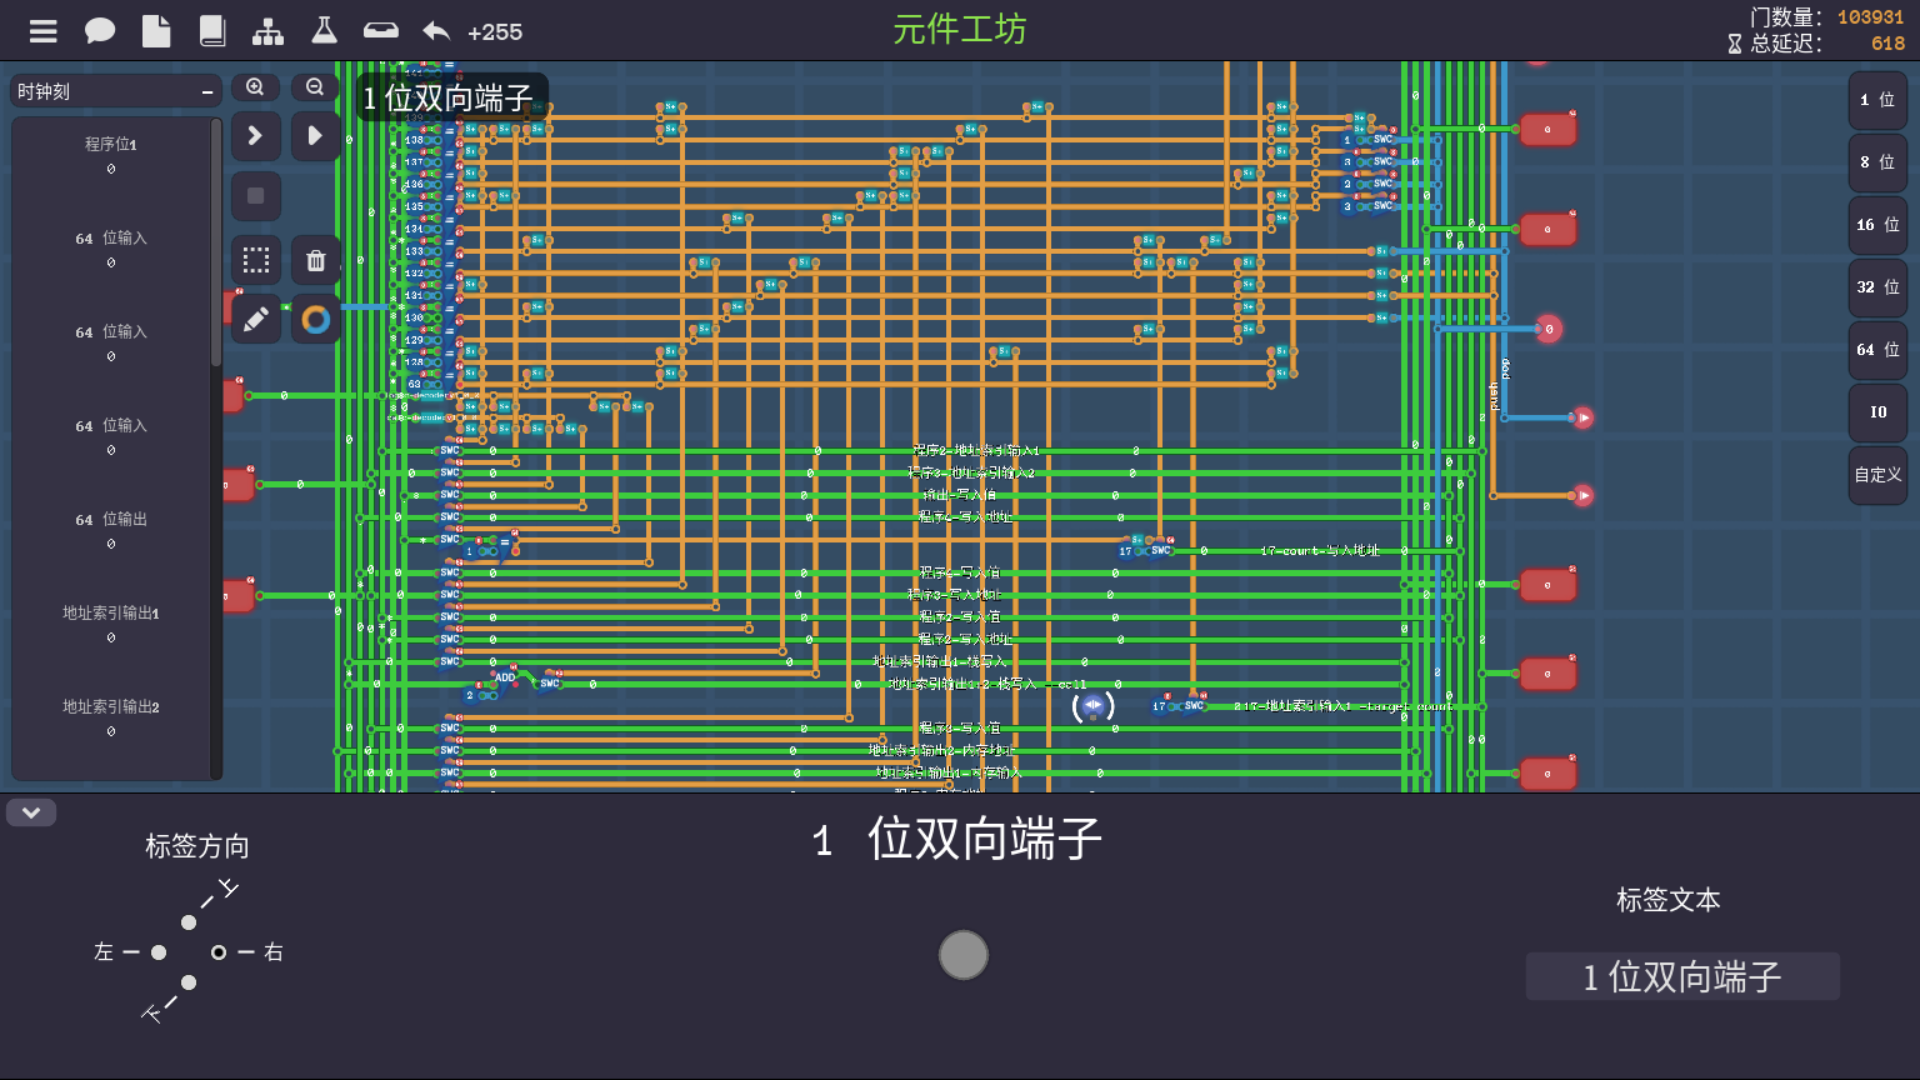Stop the simulation
This screenshot has width=1920, height=1080.
point(256,196)
